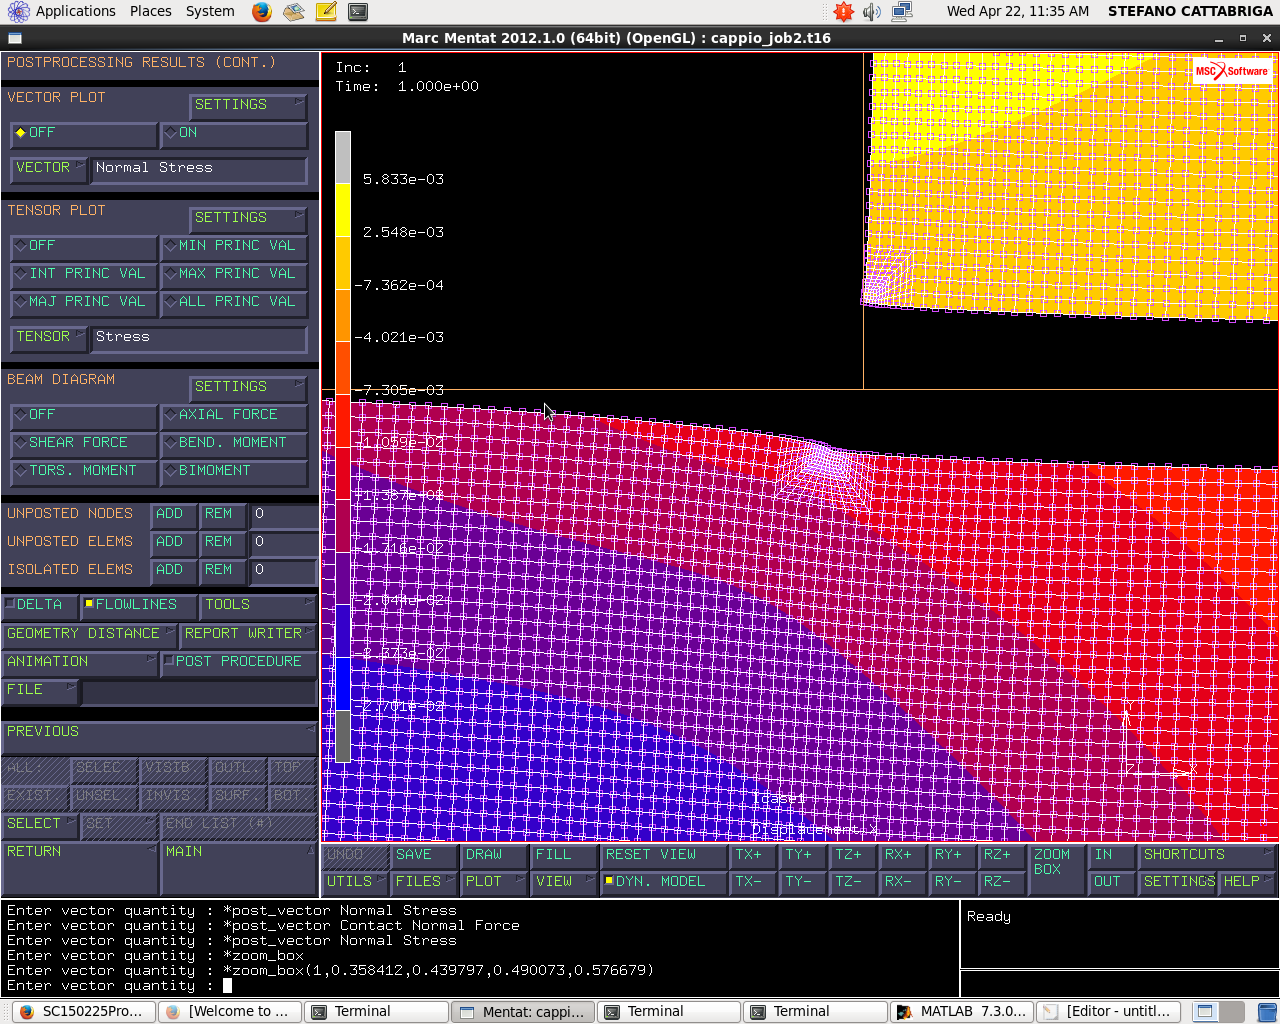This screenshot has width=1280, height=1024.
Task: Open the volume control tray icon
Action: (872, 12)
